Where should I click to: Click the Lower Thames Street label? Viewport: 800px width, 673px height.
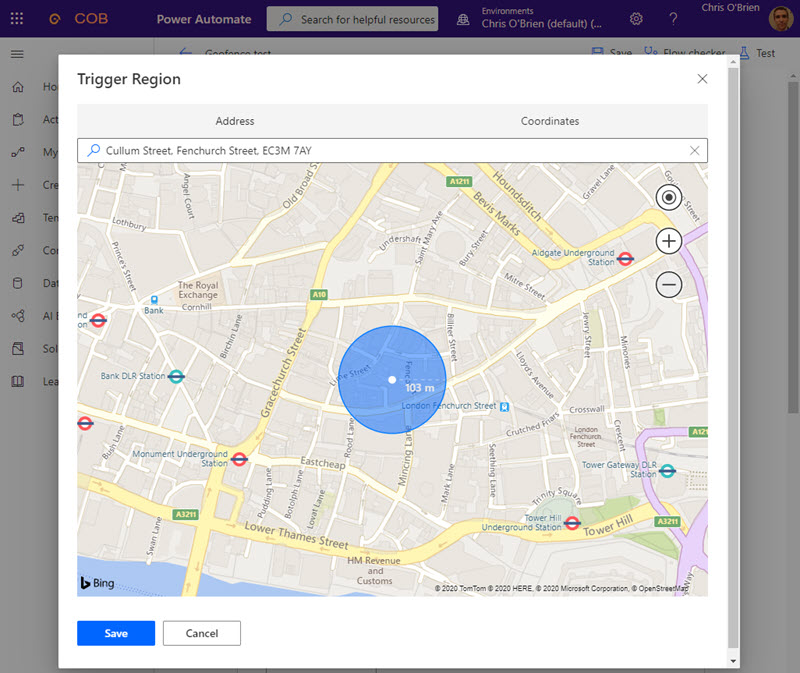click(x=296, y=535)
